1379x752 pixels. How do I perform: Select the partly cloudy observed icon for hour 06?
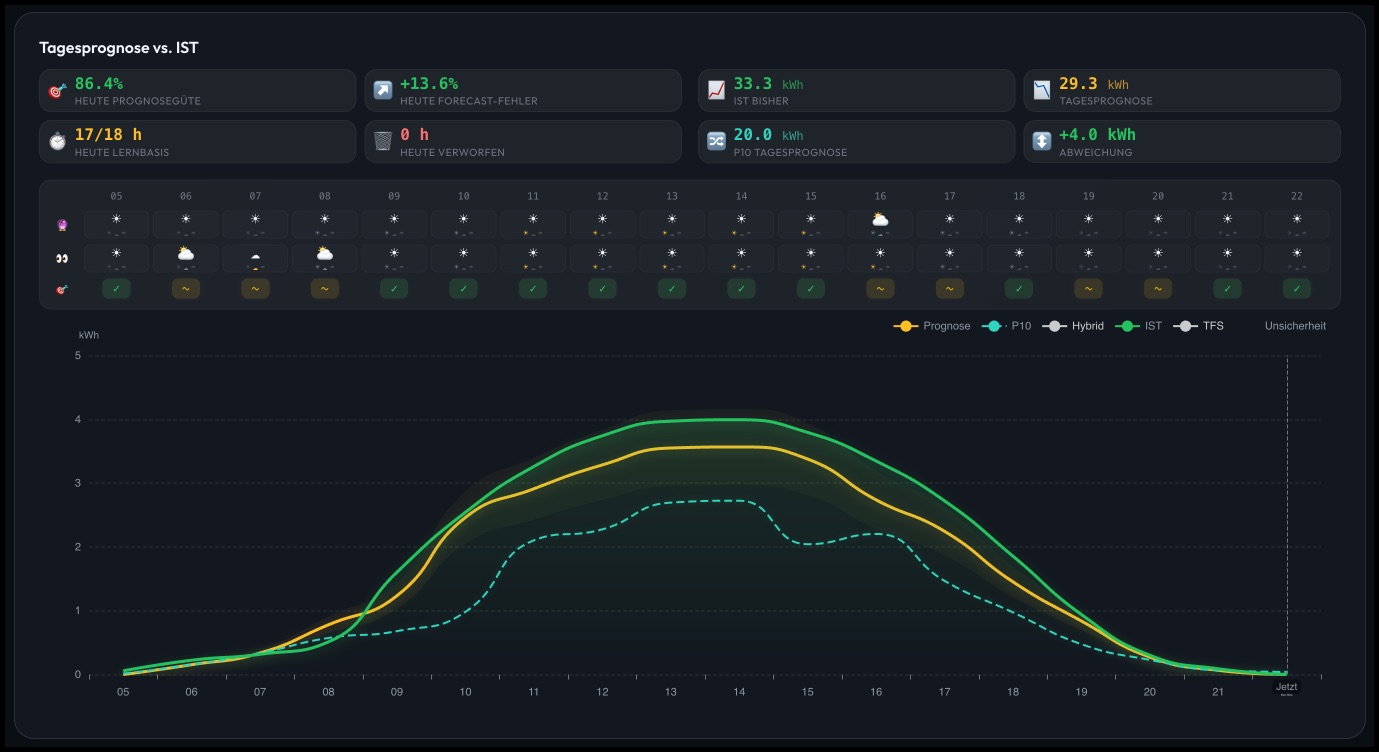(x=186, y=253)
